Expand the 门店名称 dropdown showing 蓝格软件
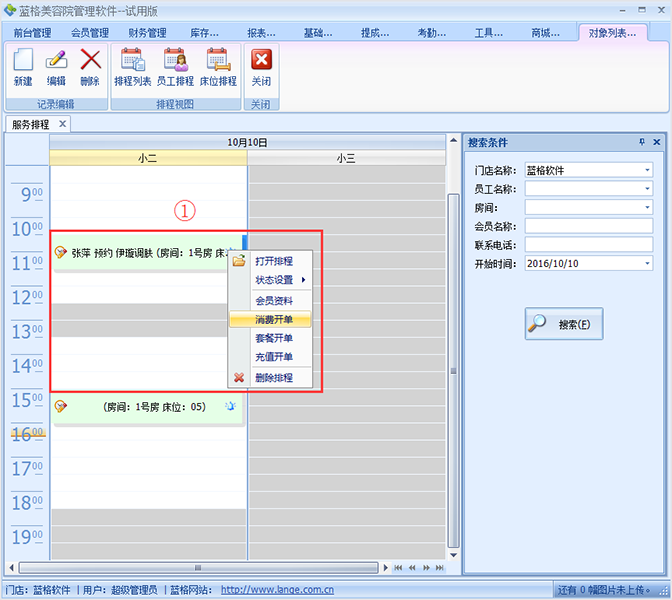The image size is (672, 600). click(647, 170)
